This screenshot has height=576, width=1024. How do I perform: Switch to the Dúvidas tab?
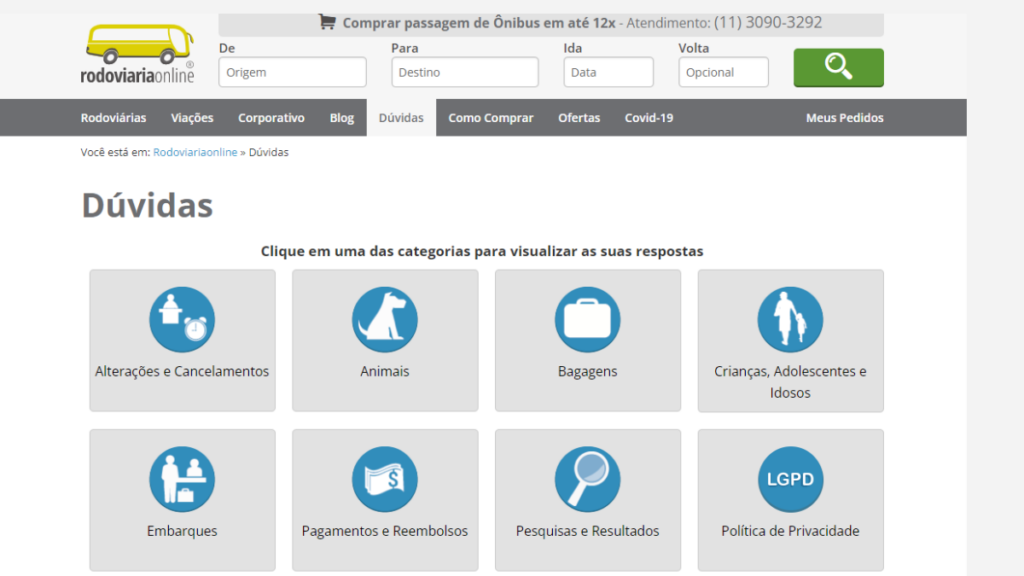click(401, 117)
